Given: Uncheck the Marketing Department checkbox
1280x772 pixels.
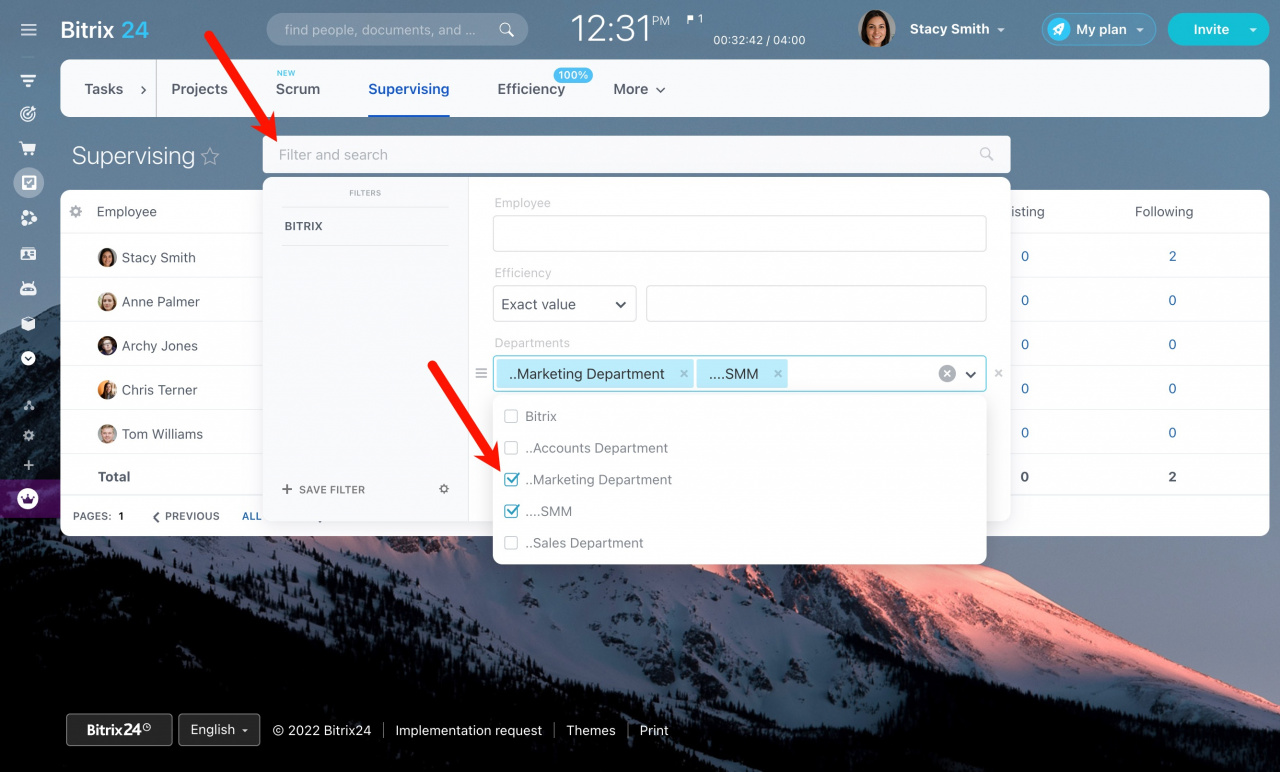Looking at the screenshot, I should click(x=511, y=480).
